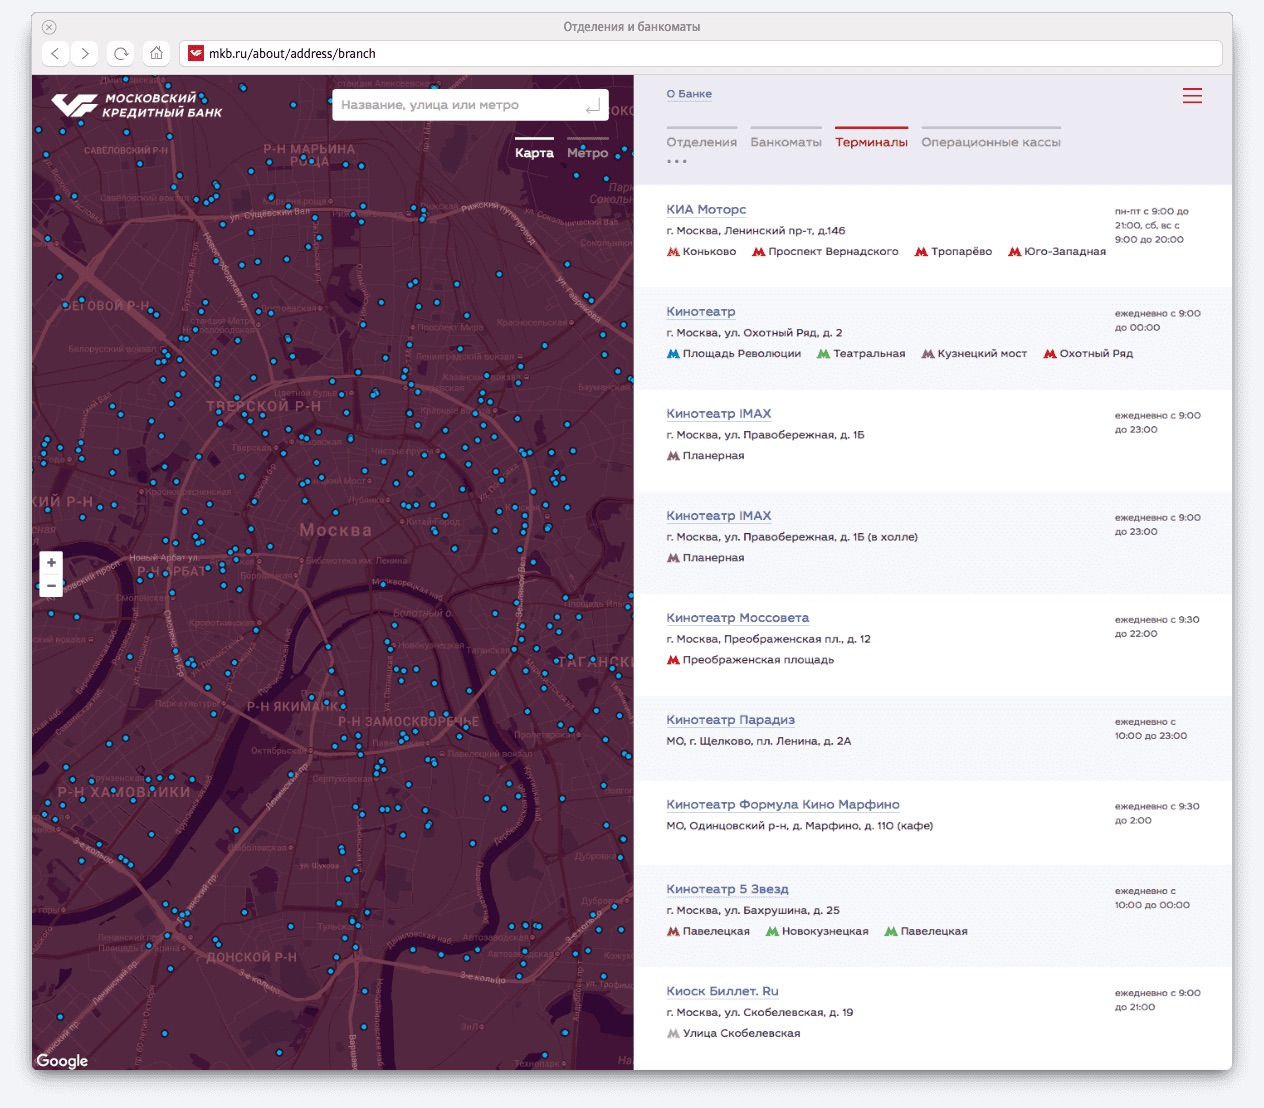Open the Банкоматы tab

[x=786, y=142]
